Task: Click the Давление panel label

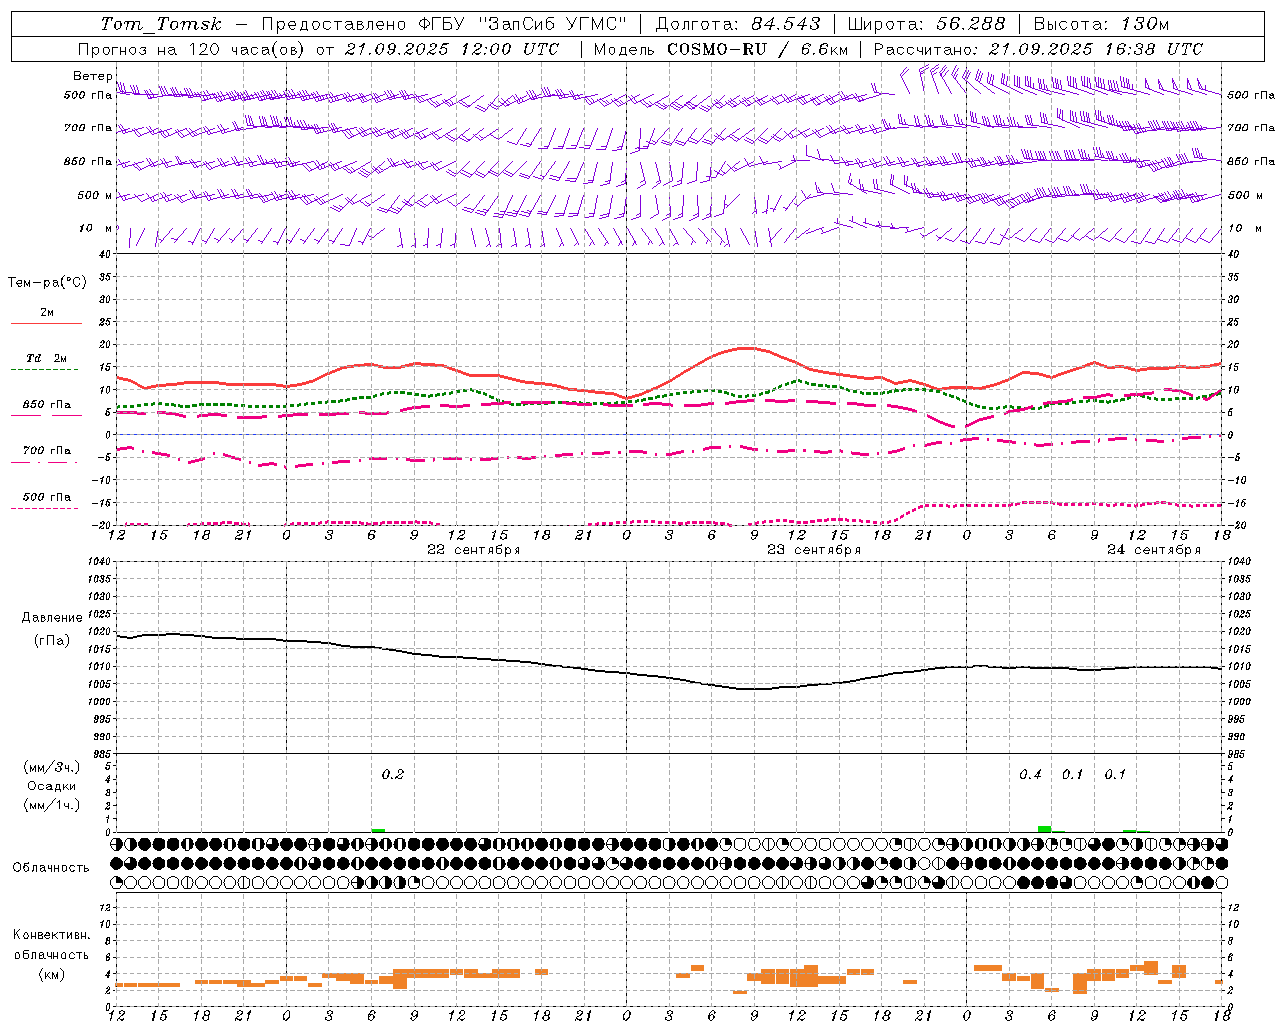Action: [x=52, y=618]
